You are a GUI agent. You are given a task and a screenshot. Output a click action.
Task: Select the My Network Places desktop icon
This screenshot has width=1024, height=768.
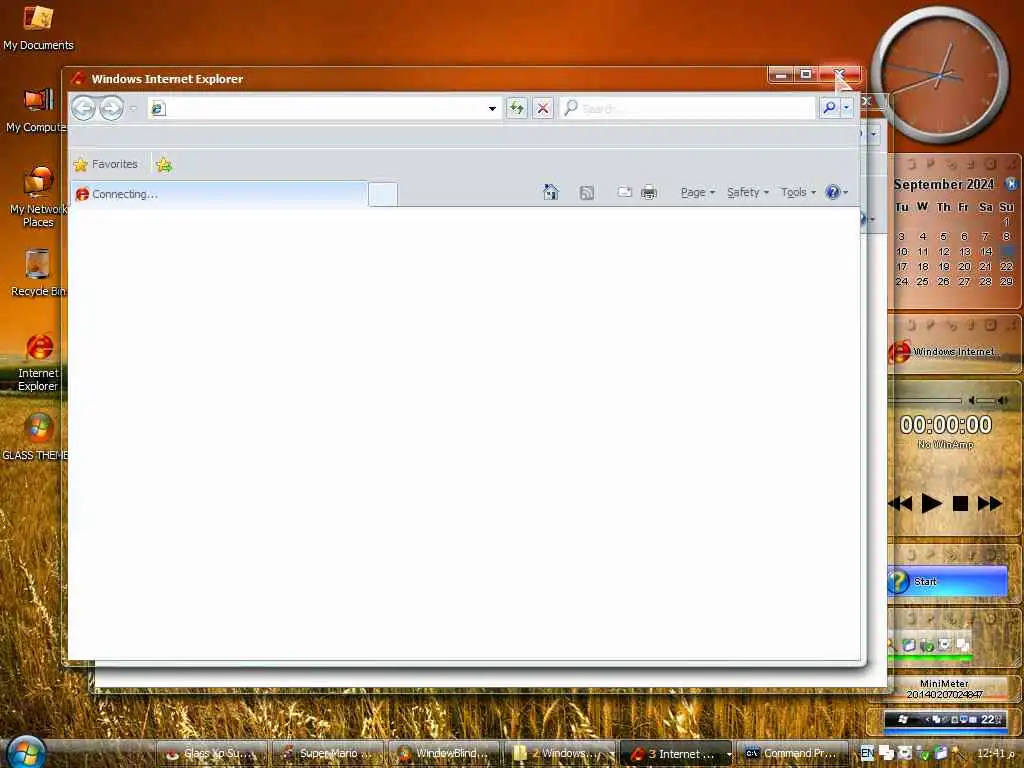tap(38, 197)
